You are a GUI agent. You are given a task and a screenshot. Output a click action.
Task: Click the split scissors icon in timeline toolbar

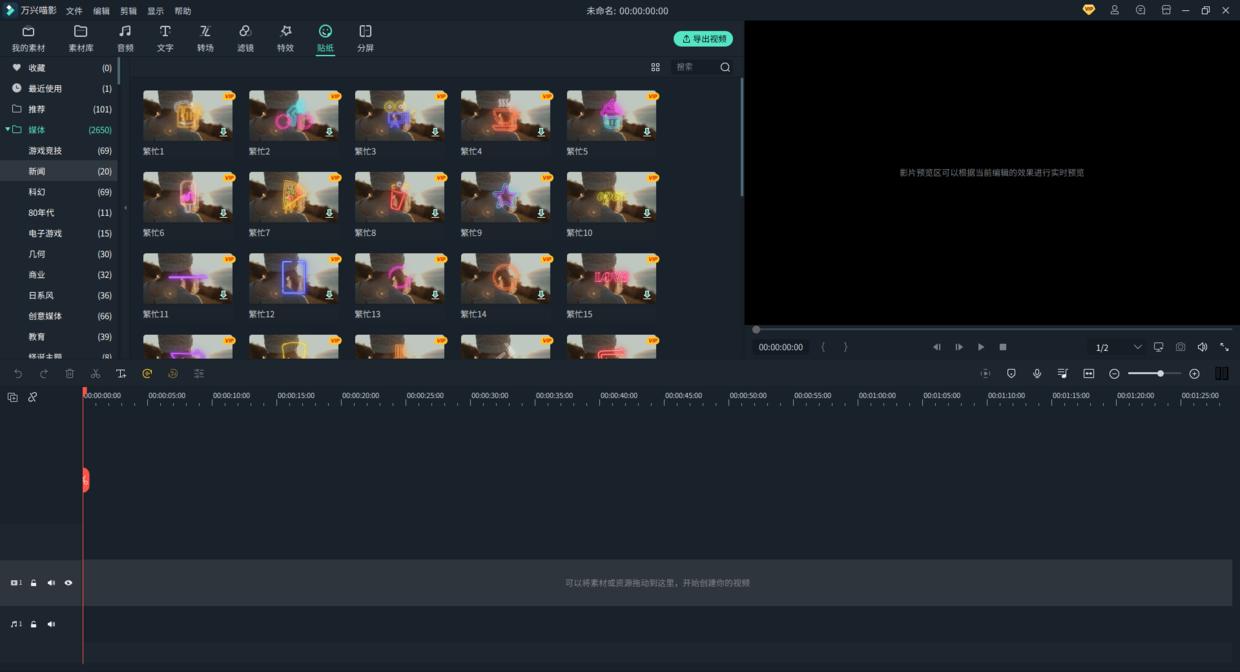tap(95, 374)
